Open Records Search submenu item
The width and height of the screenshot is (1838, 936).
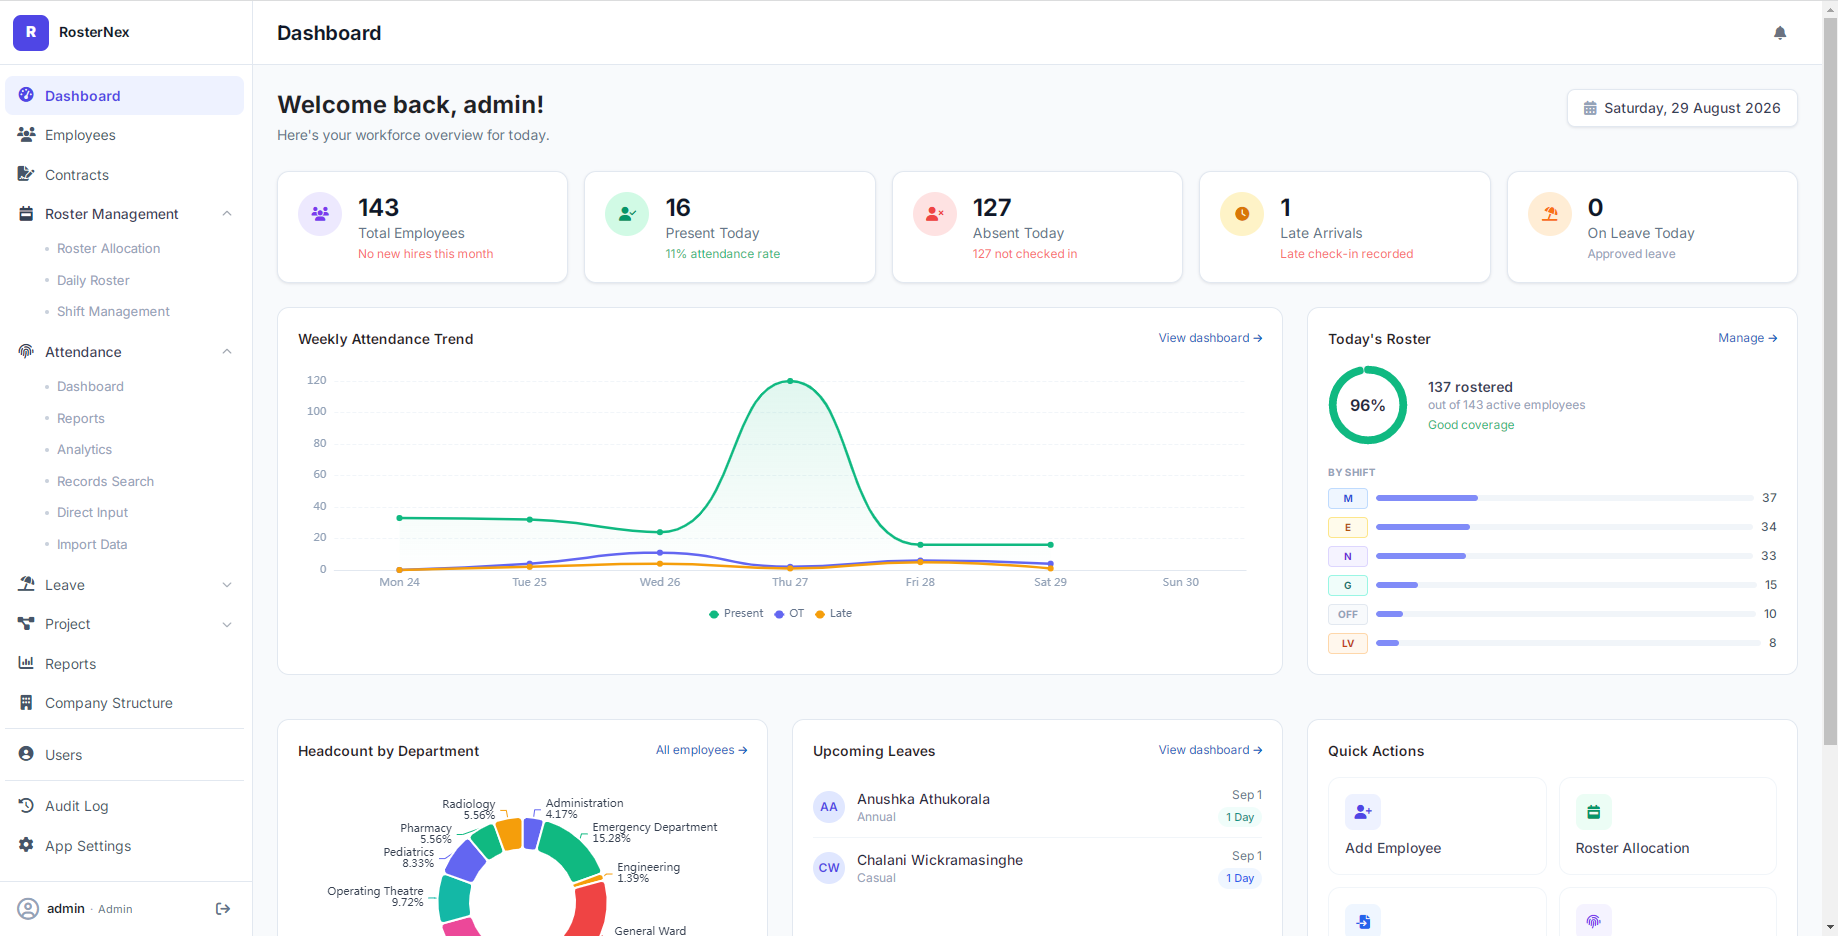pos(105,481)
